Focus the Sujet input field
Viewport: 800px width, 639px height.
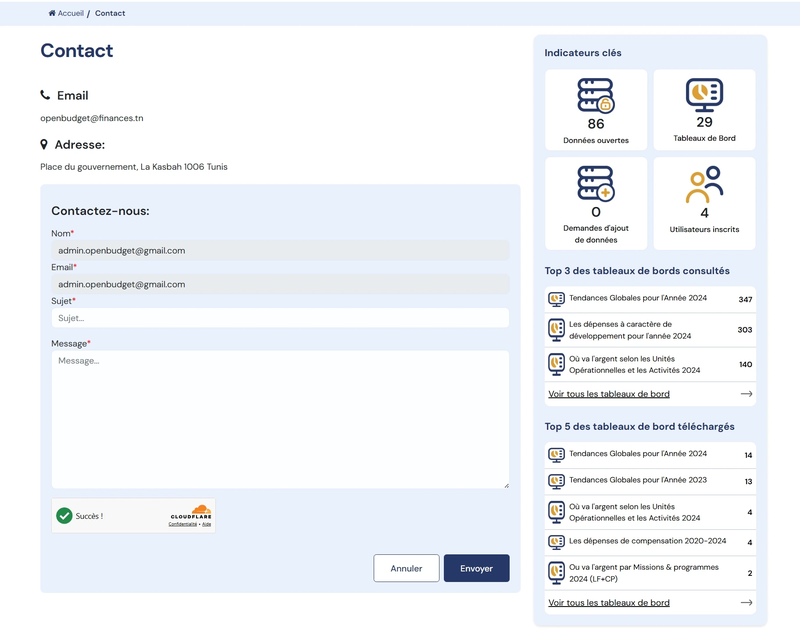pos(280,318)
